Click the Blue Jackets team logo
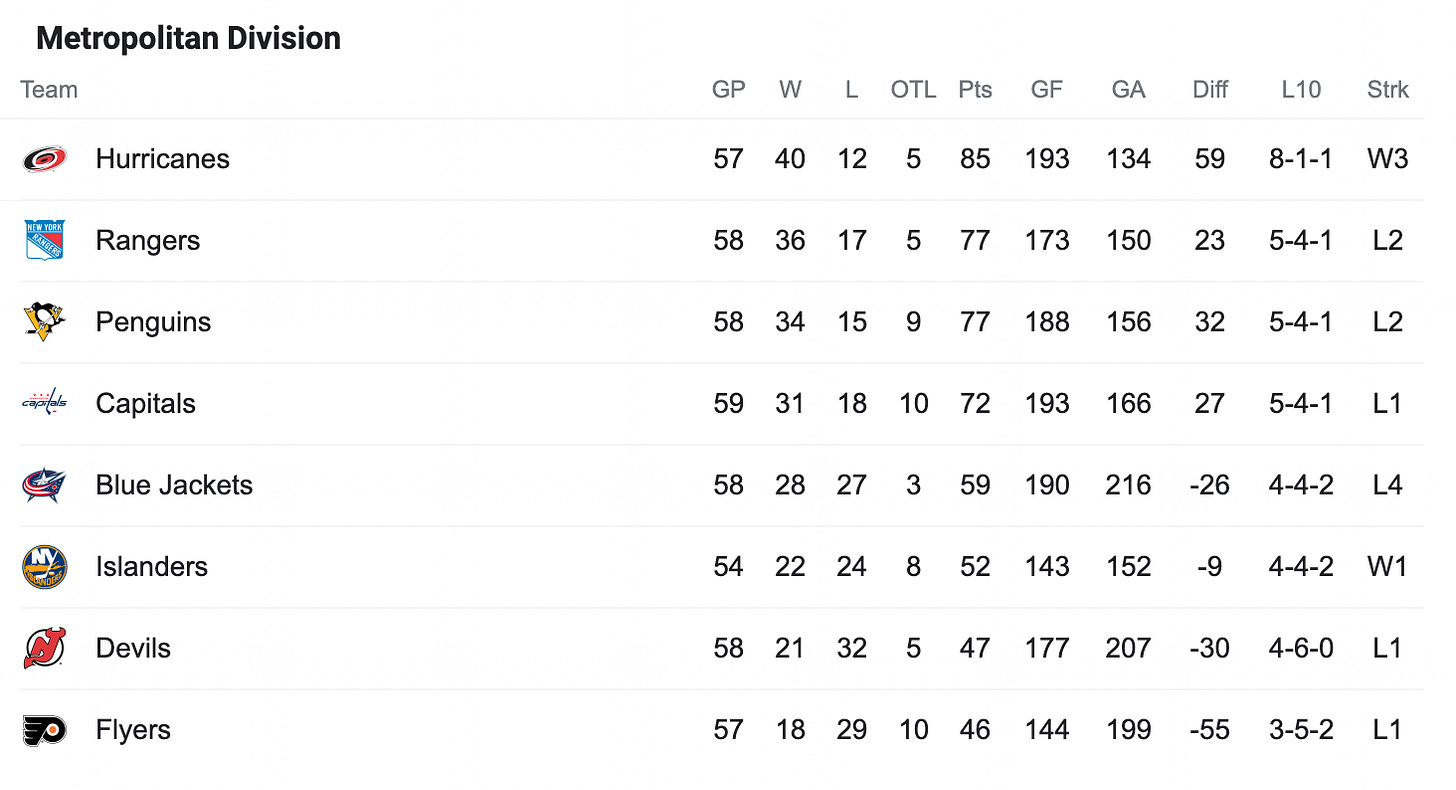Image resolution: width=1456 pixels, height=790 pixels. tap(45, 485)
